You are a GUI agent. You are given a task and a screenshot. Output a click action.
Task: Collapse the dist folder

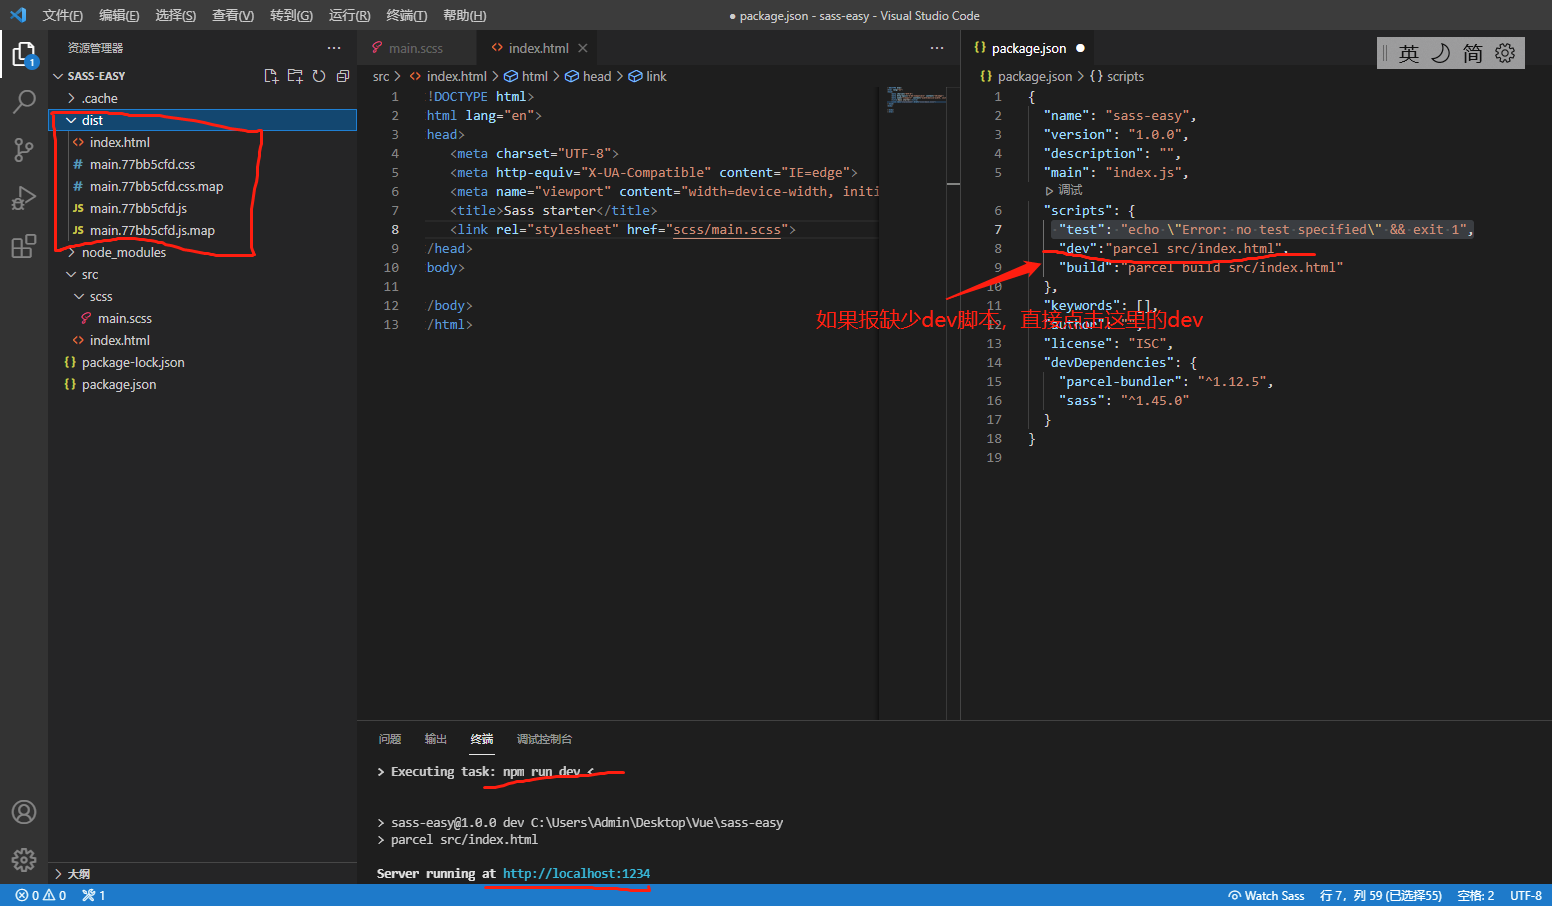point(92,120)
